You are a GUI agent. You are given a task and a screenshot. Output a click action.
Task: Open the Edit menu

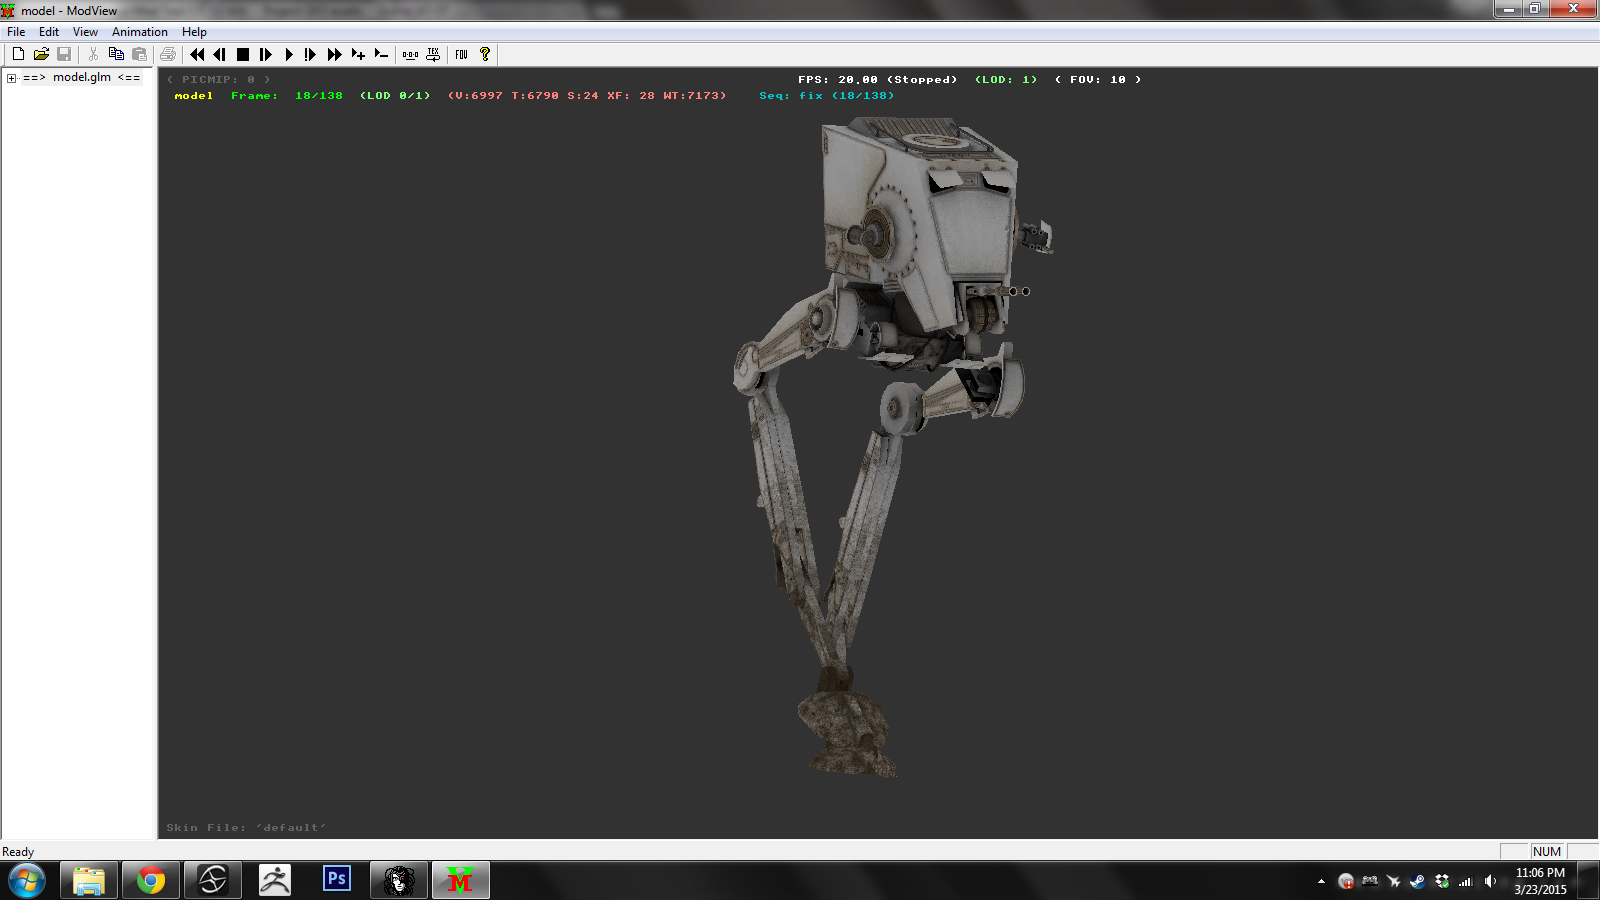pos(49,32)
